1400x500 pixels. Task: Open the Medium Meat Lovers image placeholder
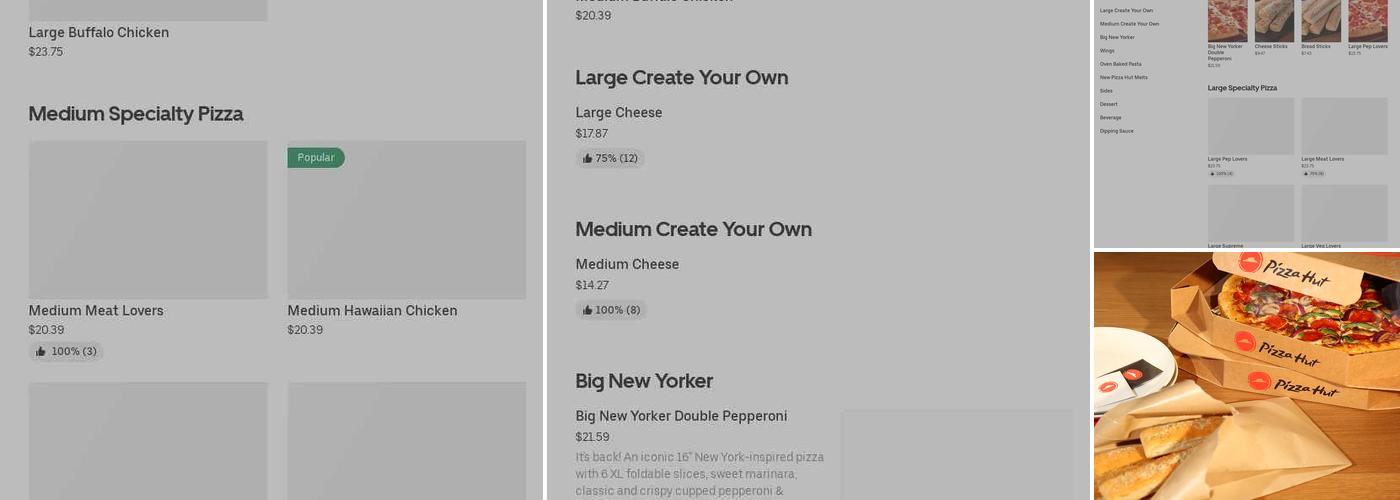point(148,220)
